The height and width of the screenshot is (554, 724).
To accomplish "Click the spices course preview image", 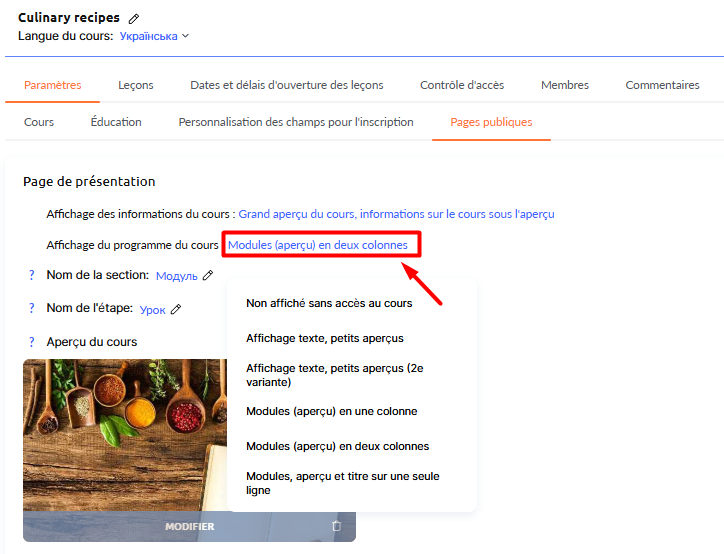I will tap(125, 434).
